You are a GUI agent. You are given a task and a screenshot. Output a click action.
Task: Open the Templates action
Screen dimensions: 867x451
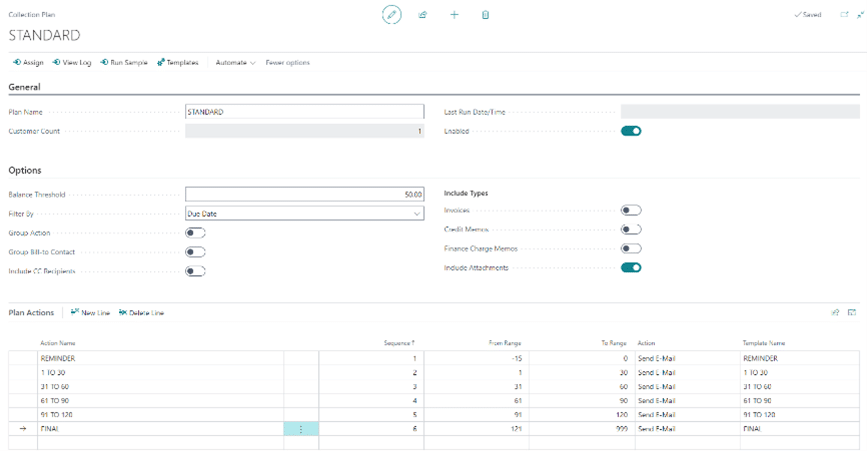click(x=177, y=62)
